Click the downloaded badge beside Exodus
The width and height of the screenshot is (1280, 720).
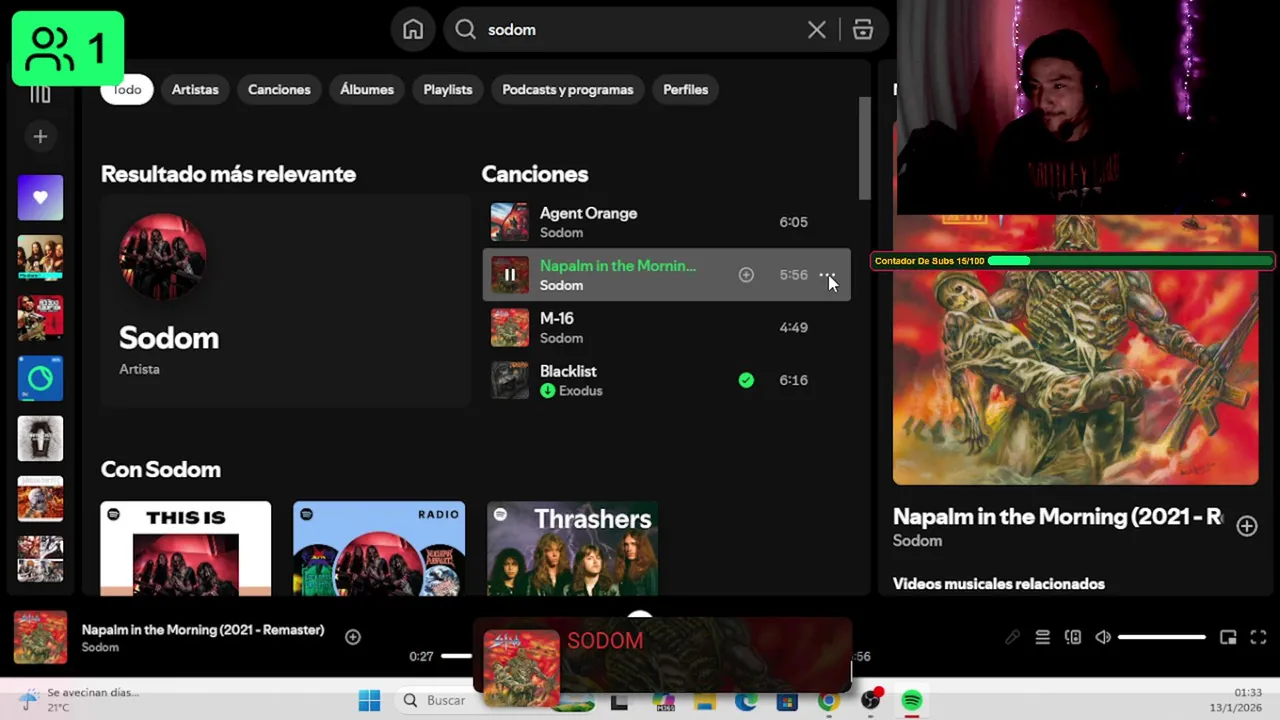(x=548, y=391)
